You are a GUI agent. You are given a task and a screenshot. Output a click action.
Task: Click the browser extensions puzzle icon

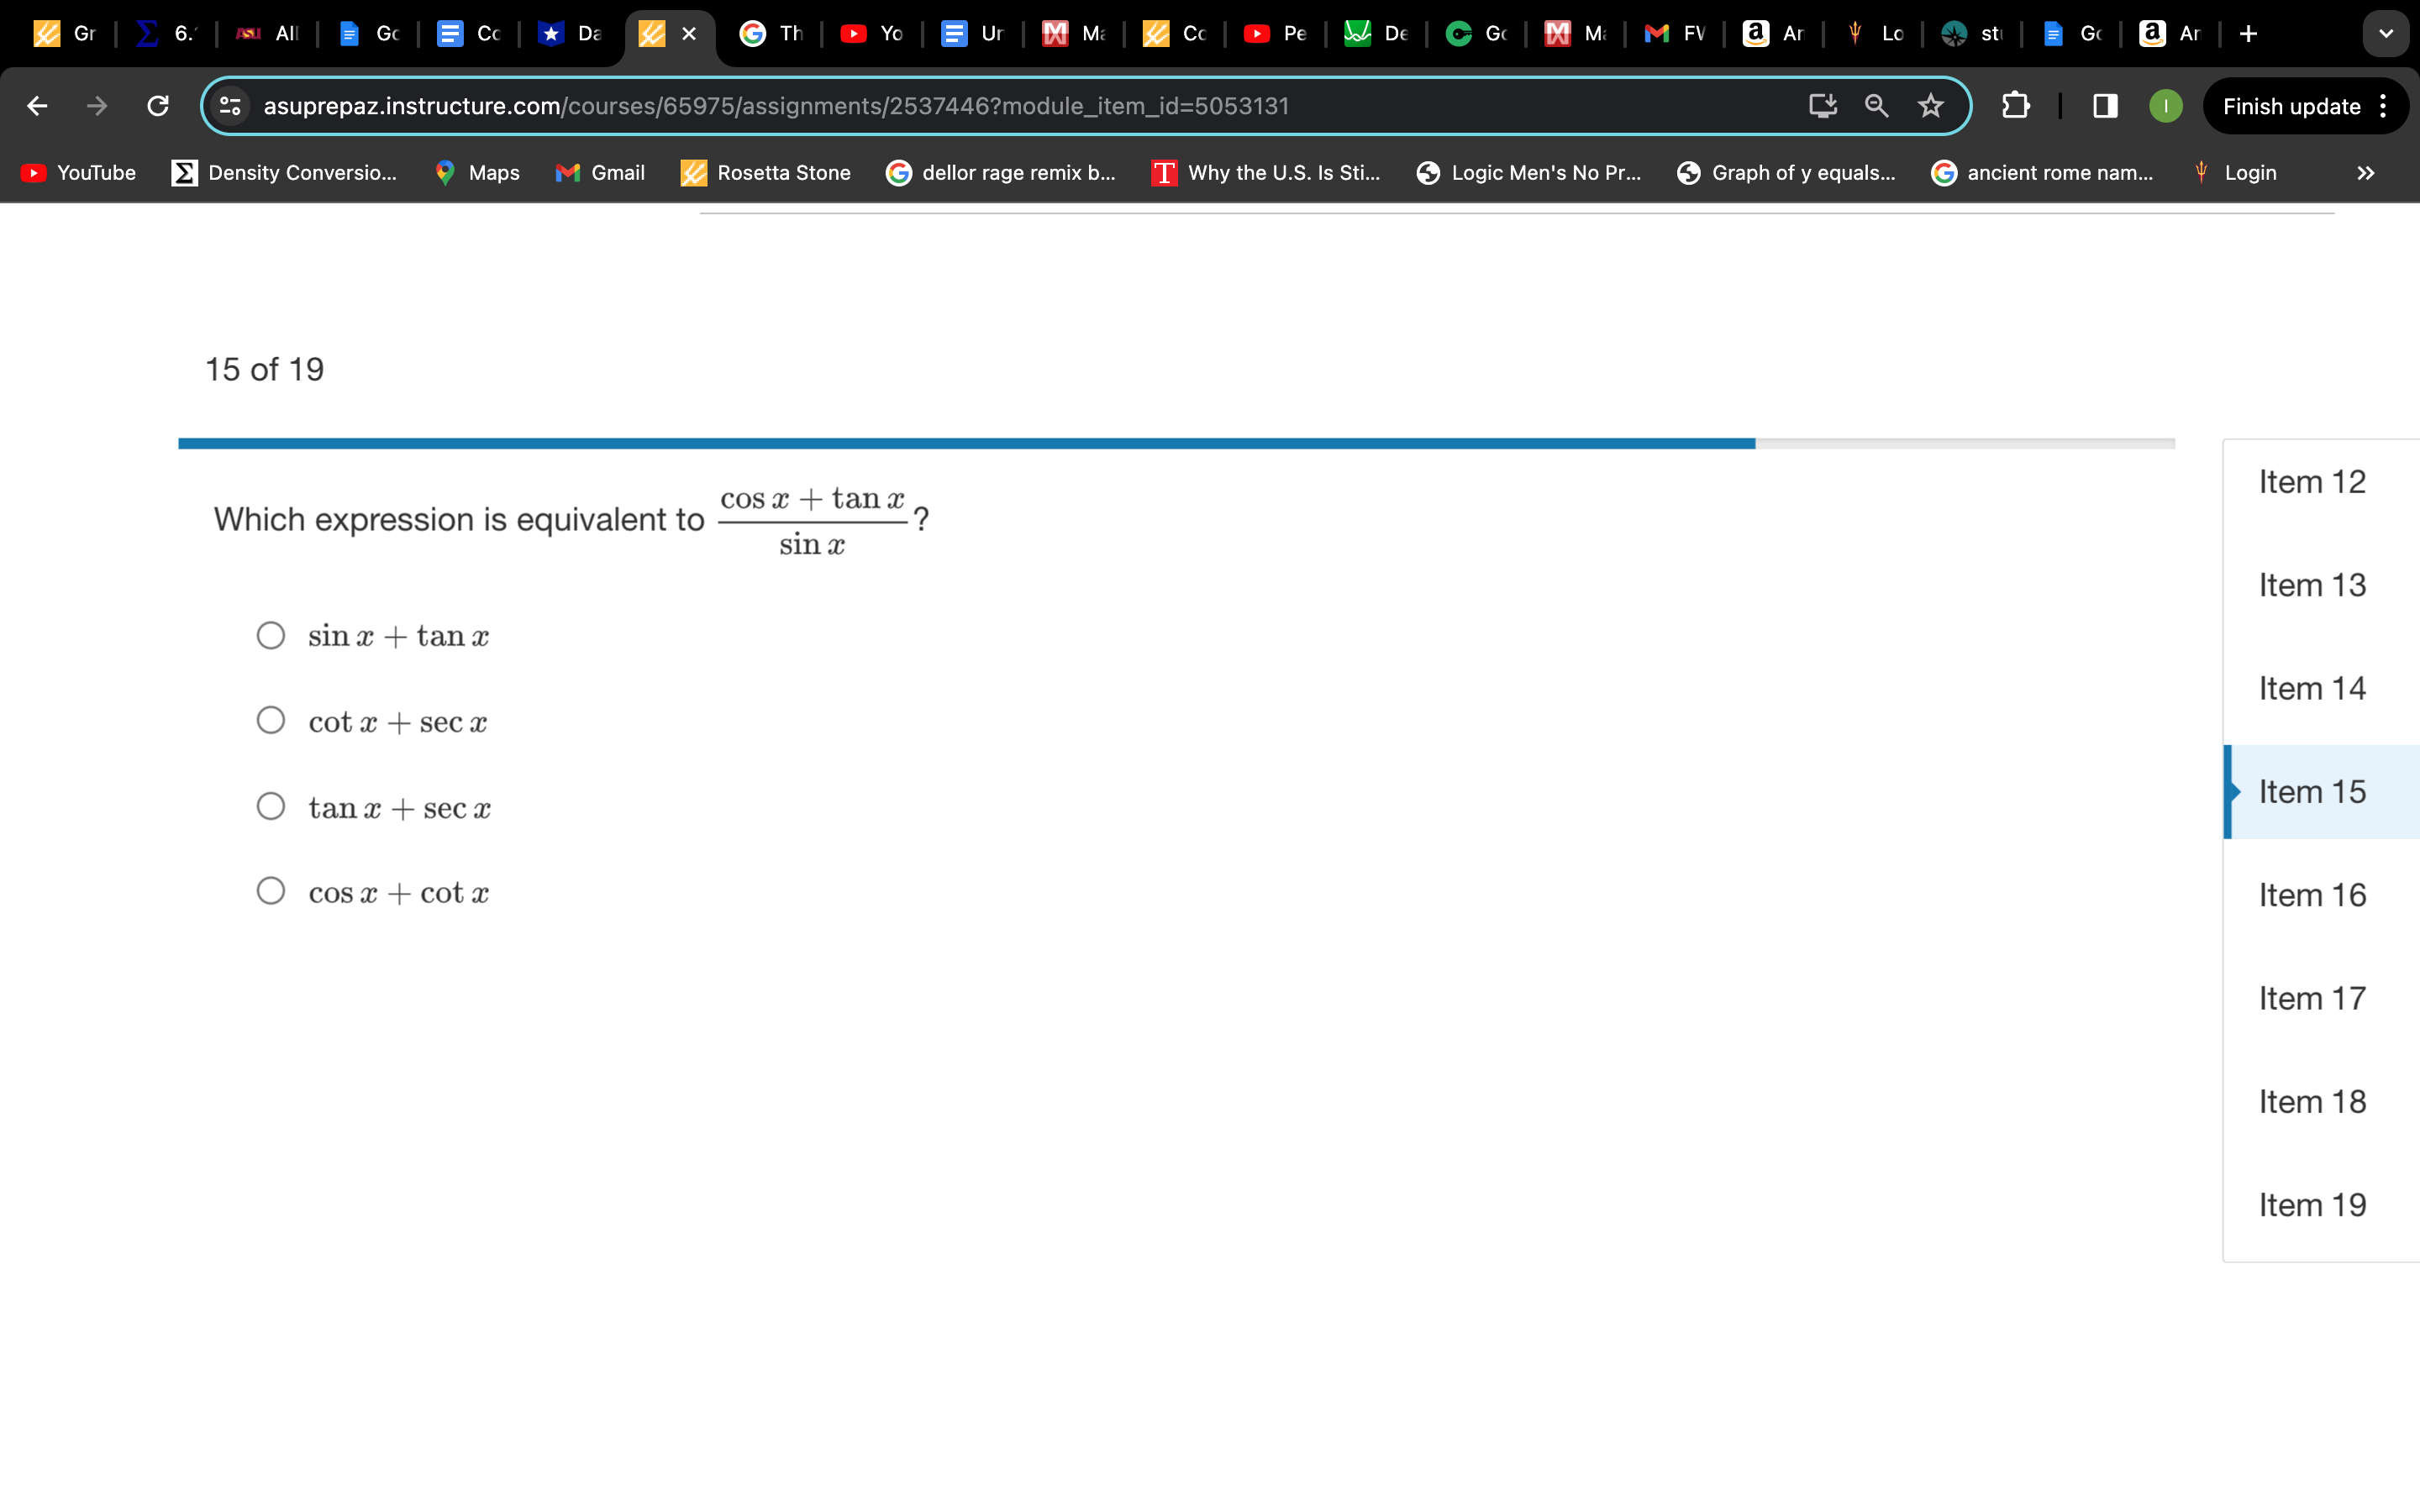(x=2015, y=105)
